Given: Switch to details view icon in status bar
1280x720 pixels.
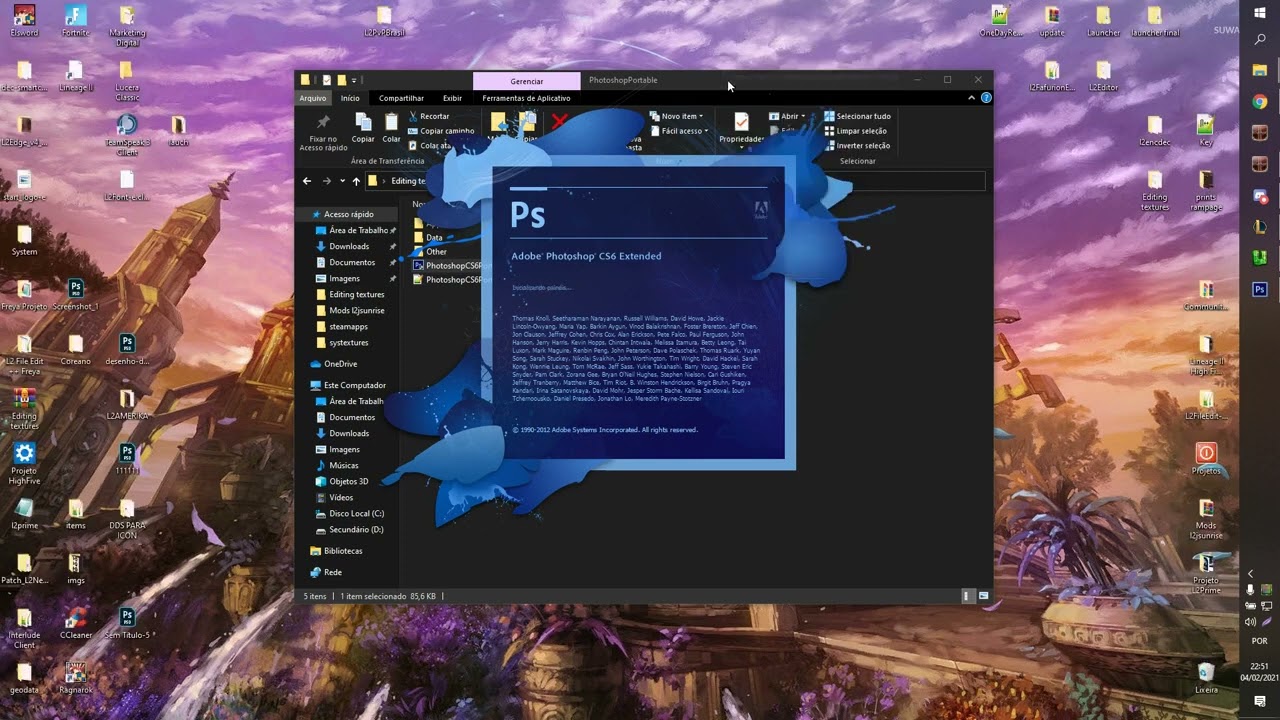Looking at the screenshot, I should [966, 596].
